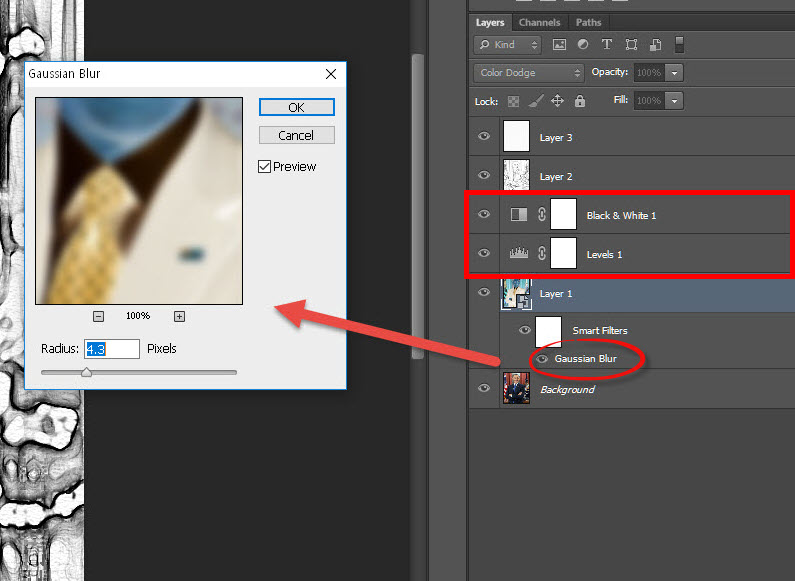Select the Background layer name
Viewport: 795px width, 581px height.
point(567,390)
